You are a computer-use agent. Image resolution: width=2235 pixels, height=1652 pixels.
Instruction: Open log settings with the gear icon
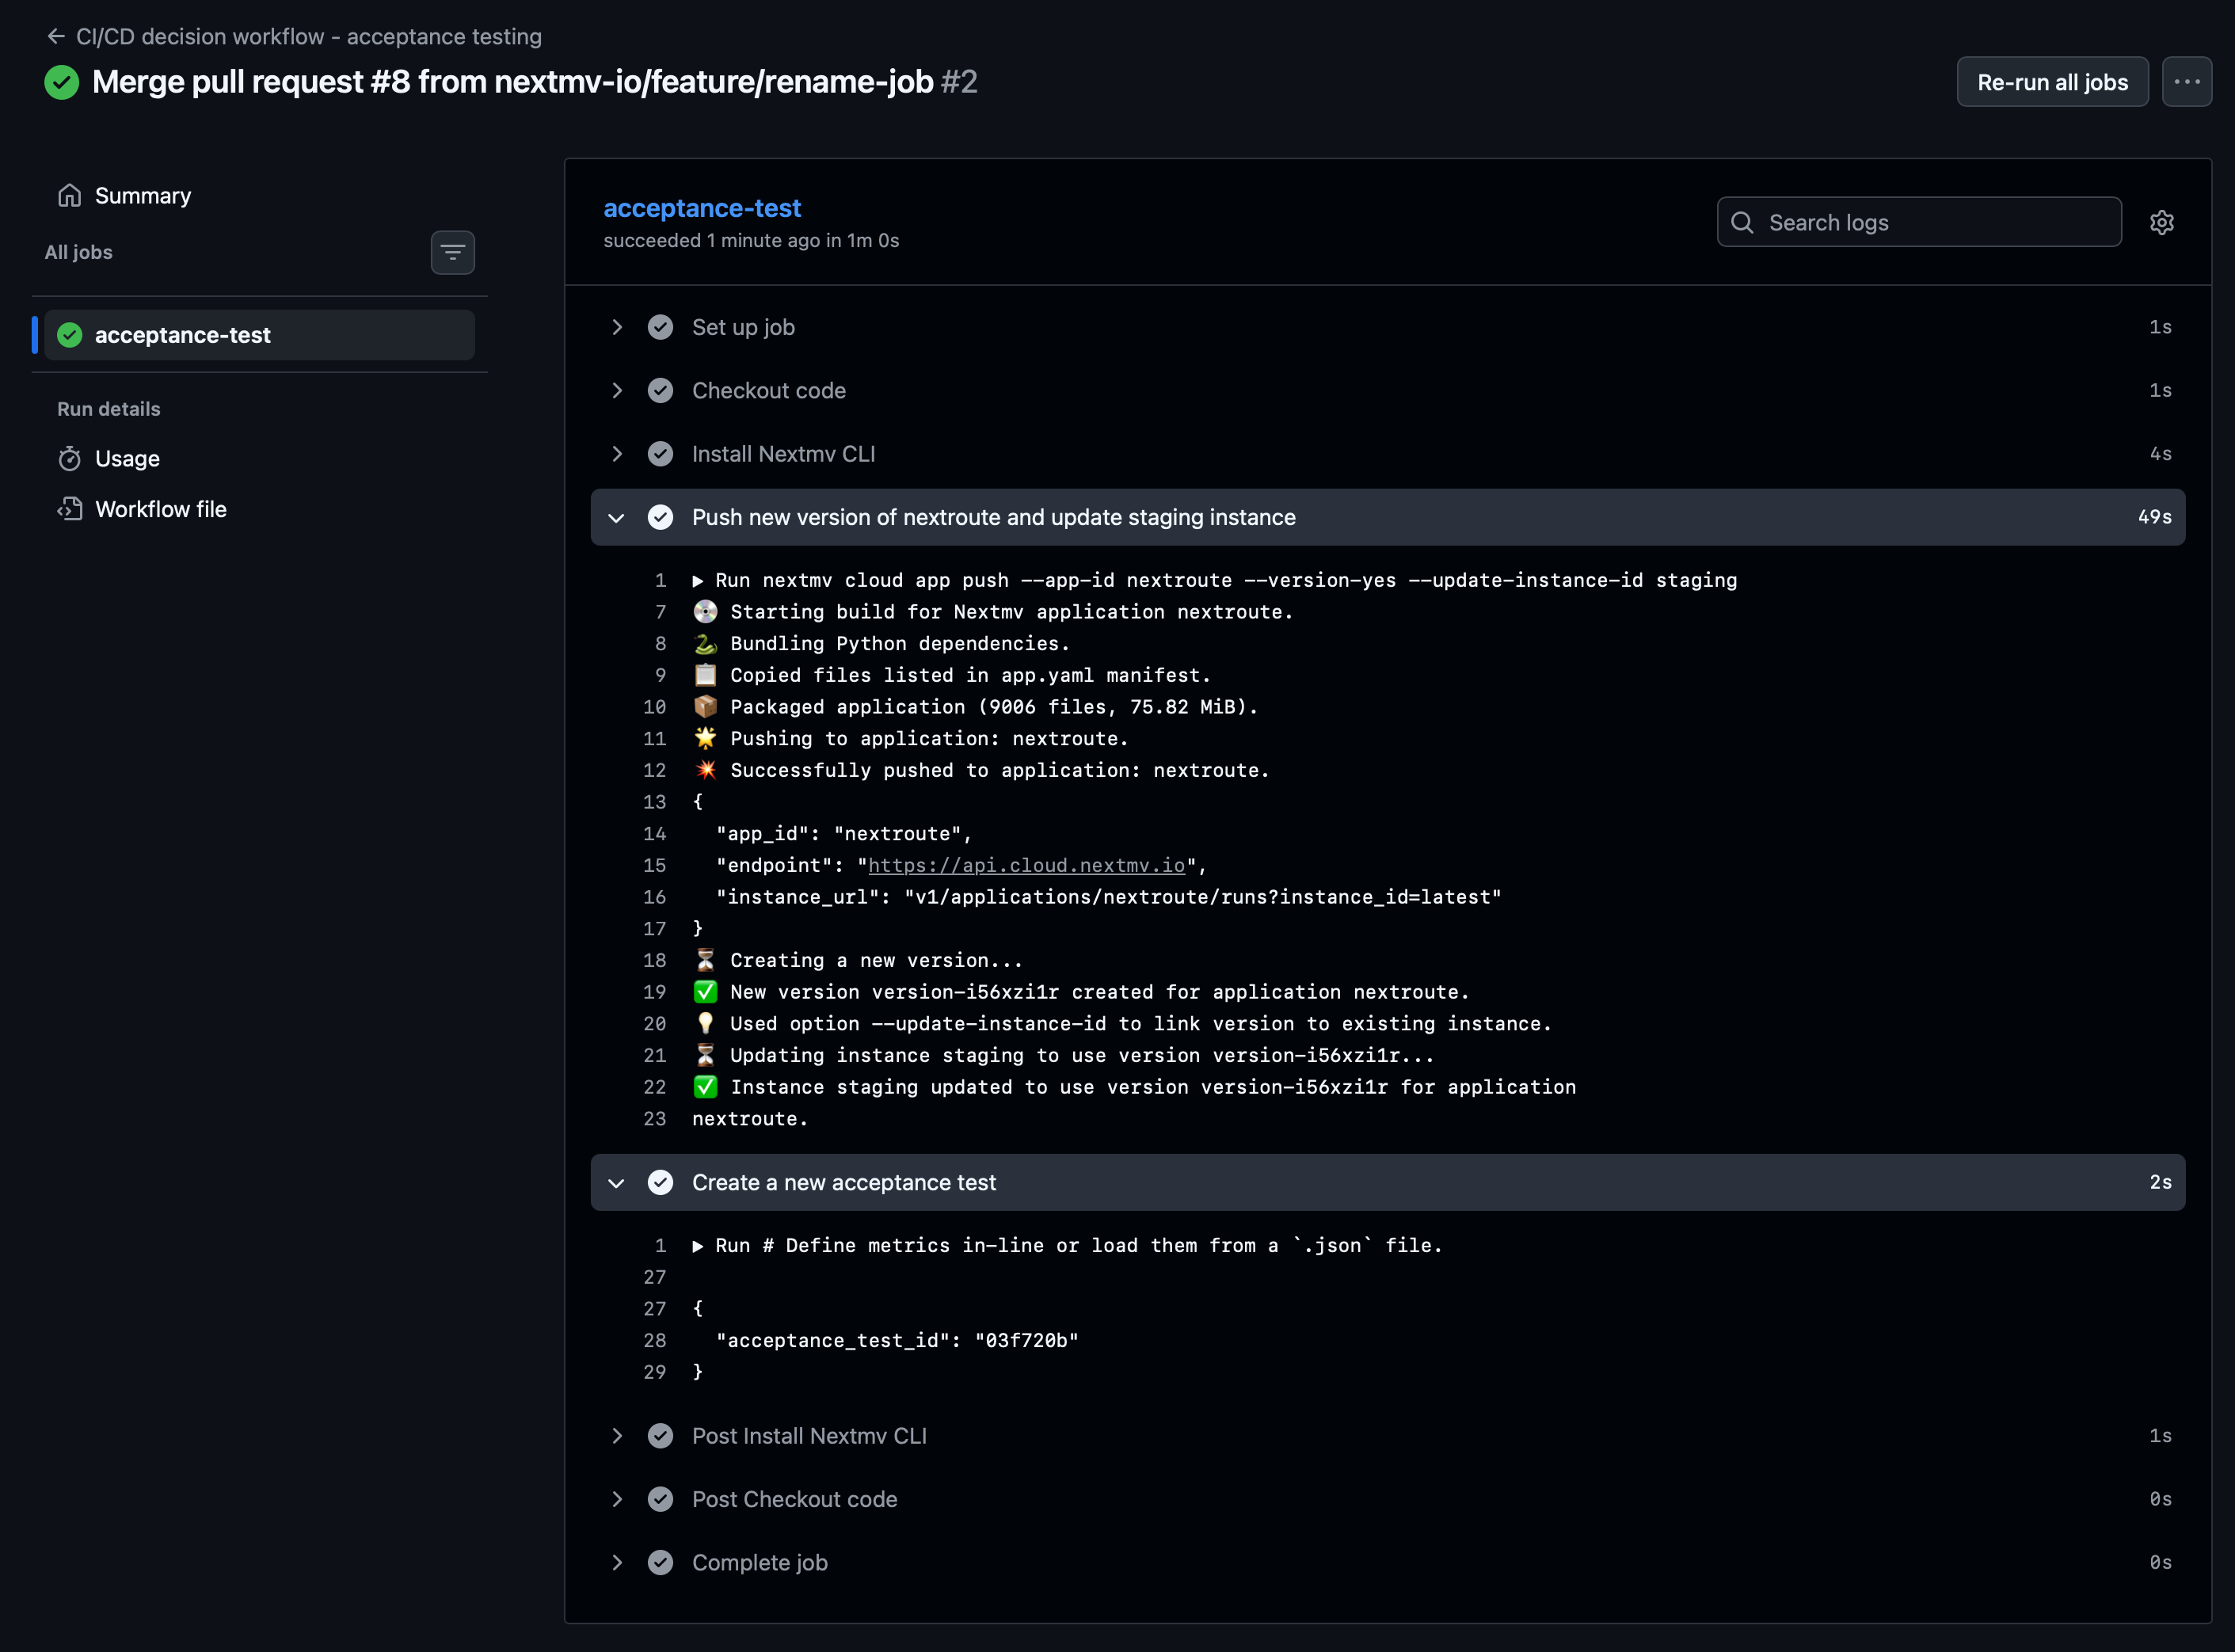pos(2162,222)
